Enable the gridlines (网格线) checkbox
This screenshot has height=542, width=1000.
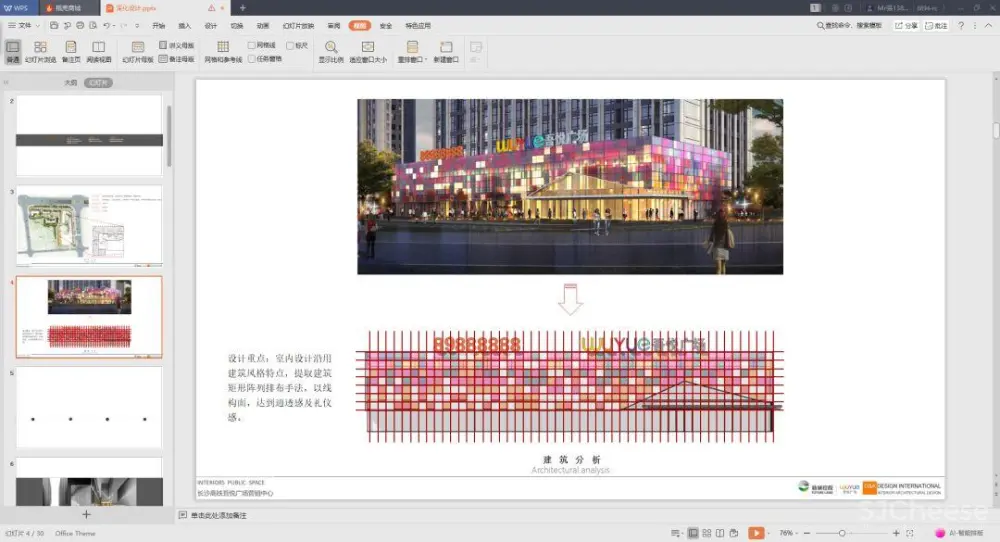[x=252, y=46]
